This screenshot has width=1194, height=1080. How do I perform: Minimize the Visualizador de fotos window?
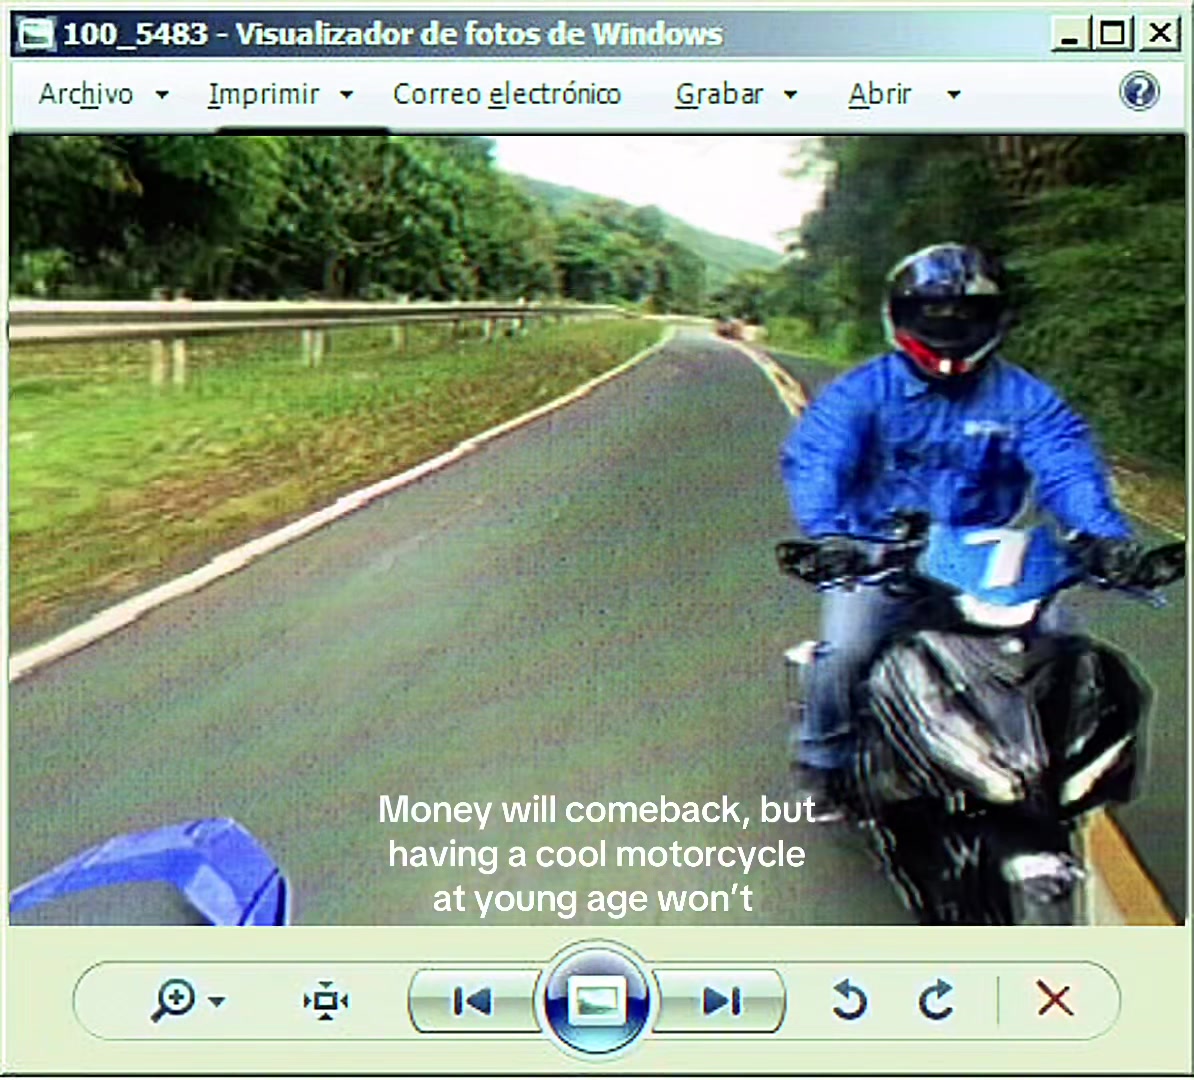(x=1070, y=35)
